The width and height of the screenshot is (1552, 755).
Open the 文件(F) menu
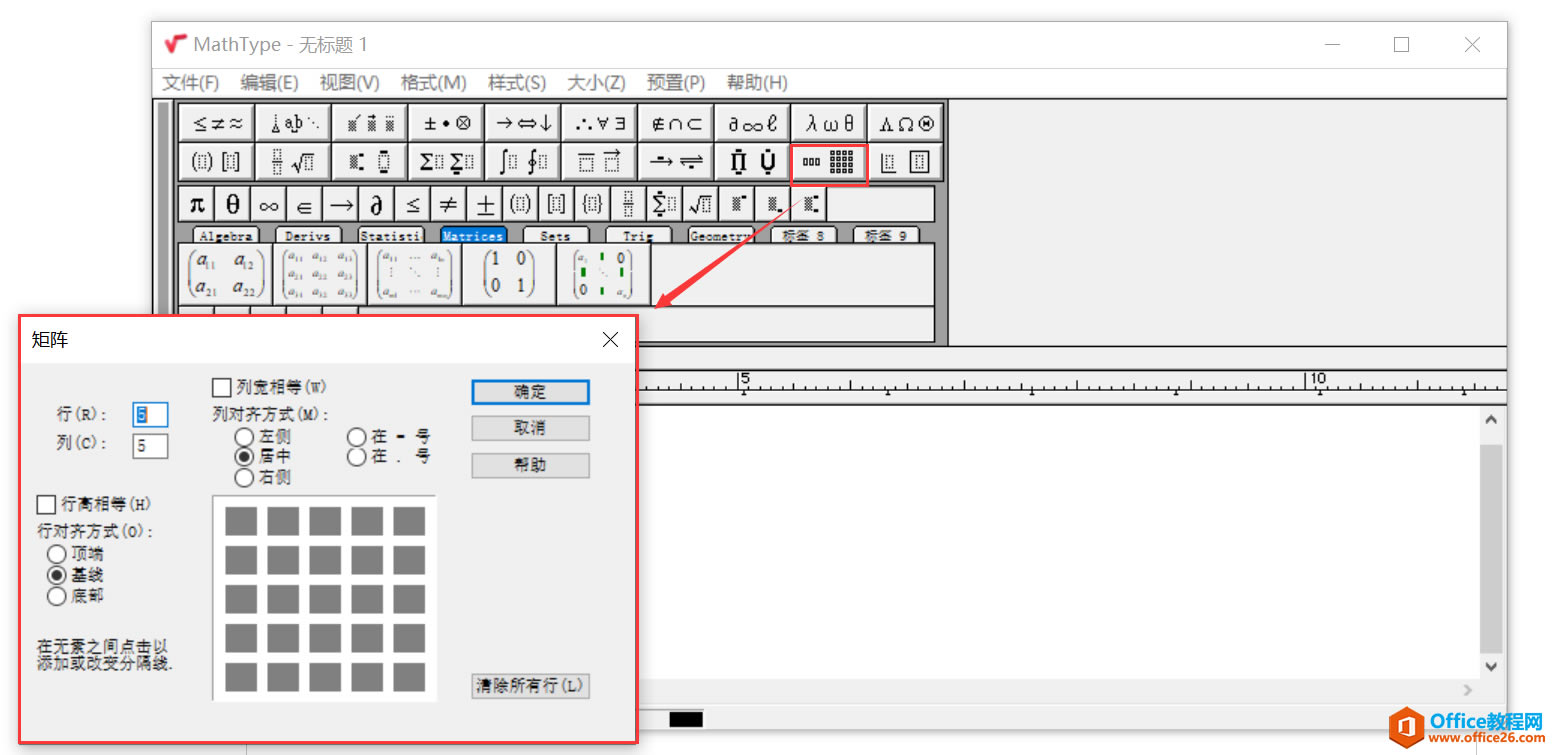pos(191,83)
